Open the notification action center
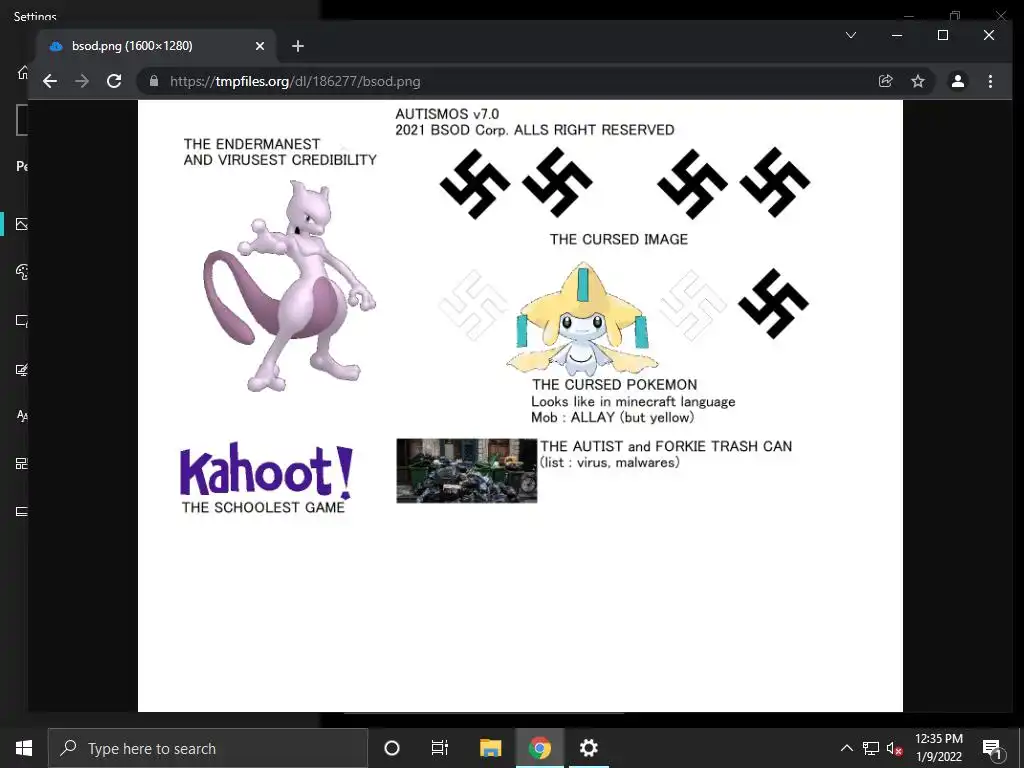Image resolution: width=1024 pixels, height=768 pixels. [992, 748]
